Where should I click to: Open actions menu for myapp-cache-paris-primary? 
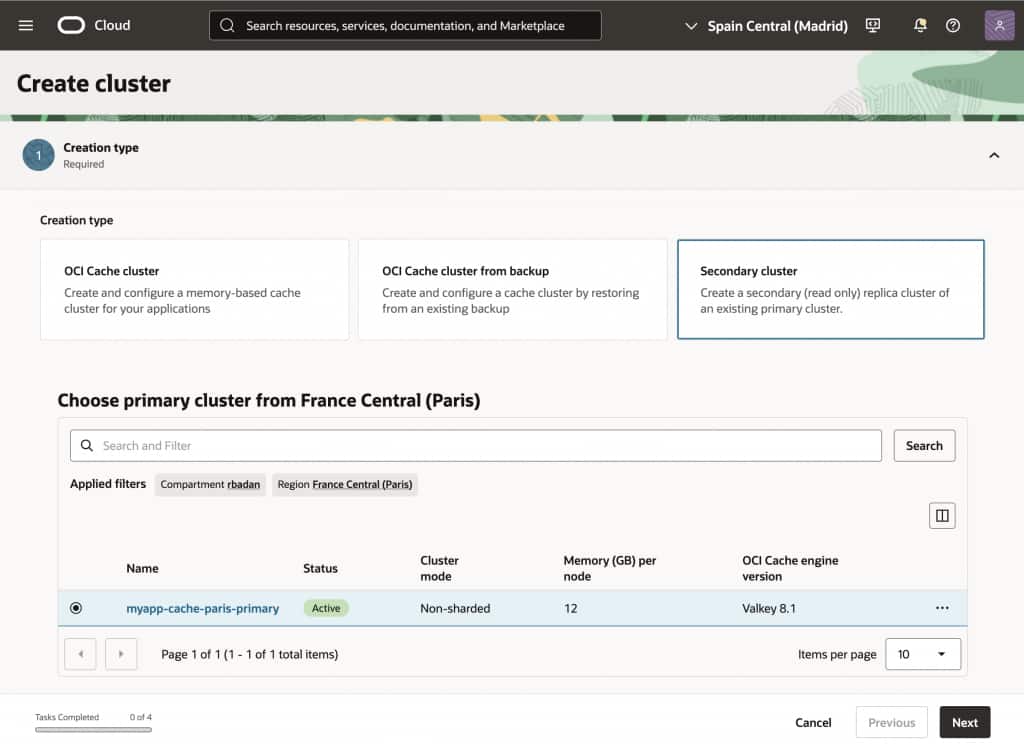coord(942,608)
